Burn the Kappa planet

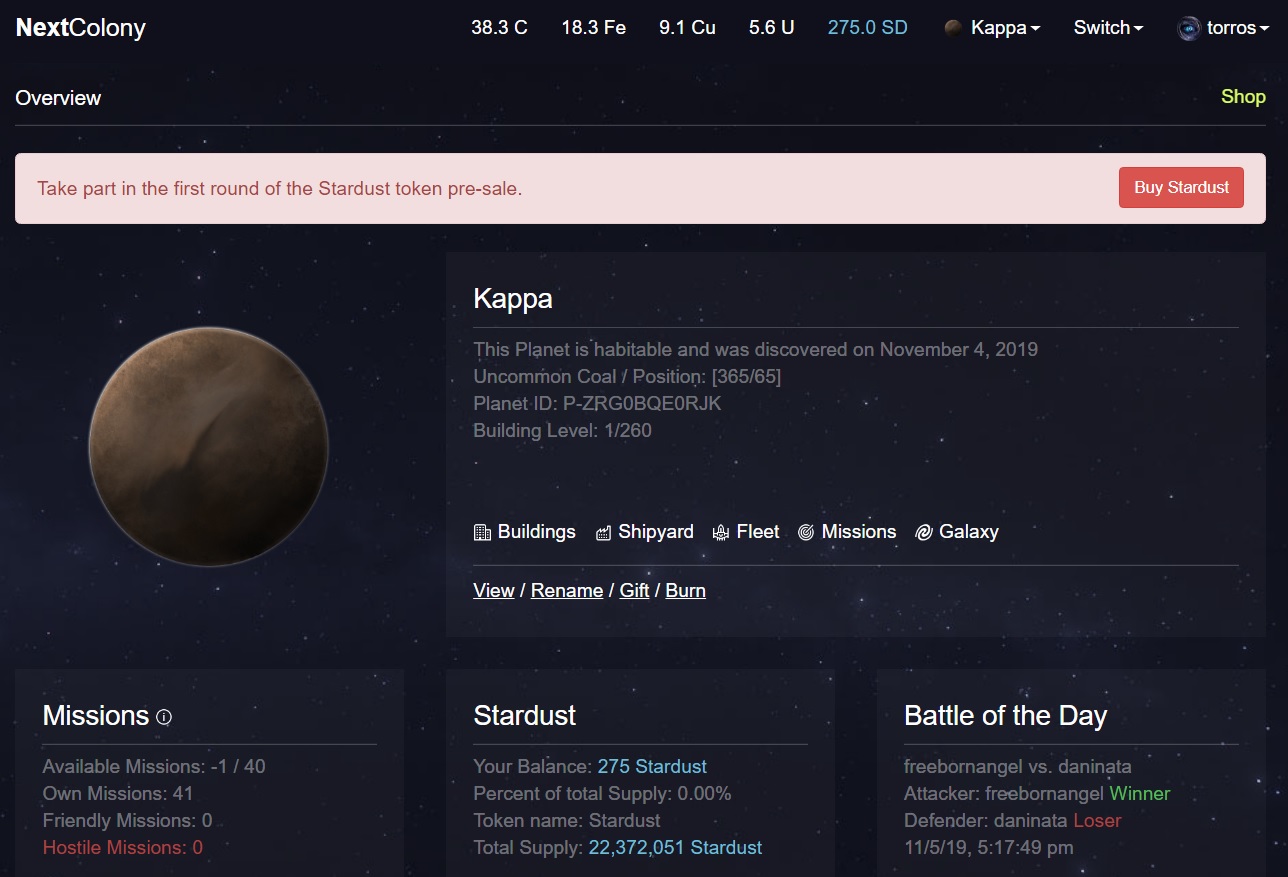click(685, 590)
